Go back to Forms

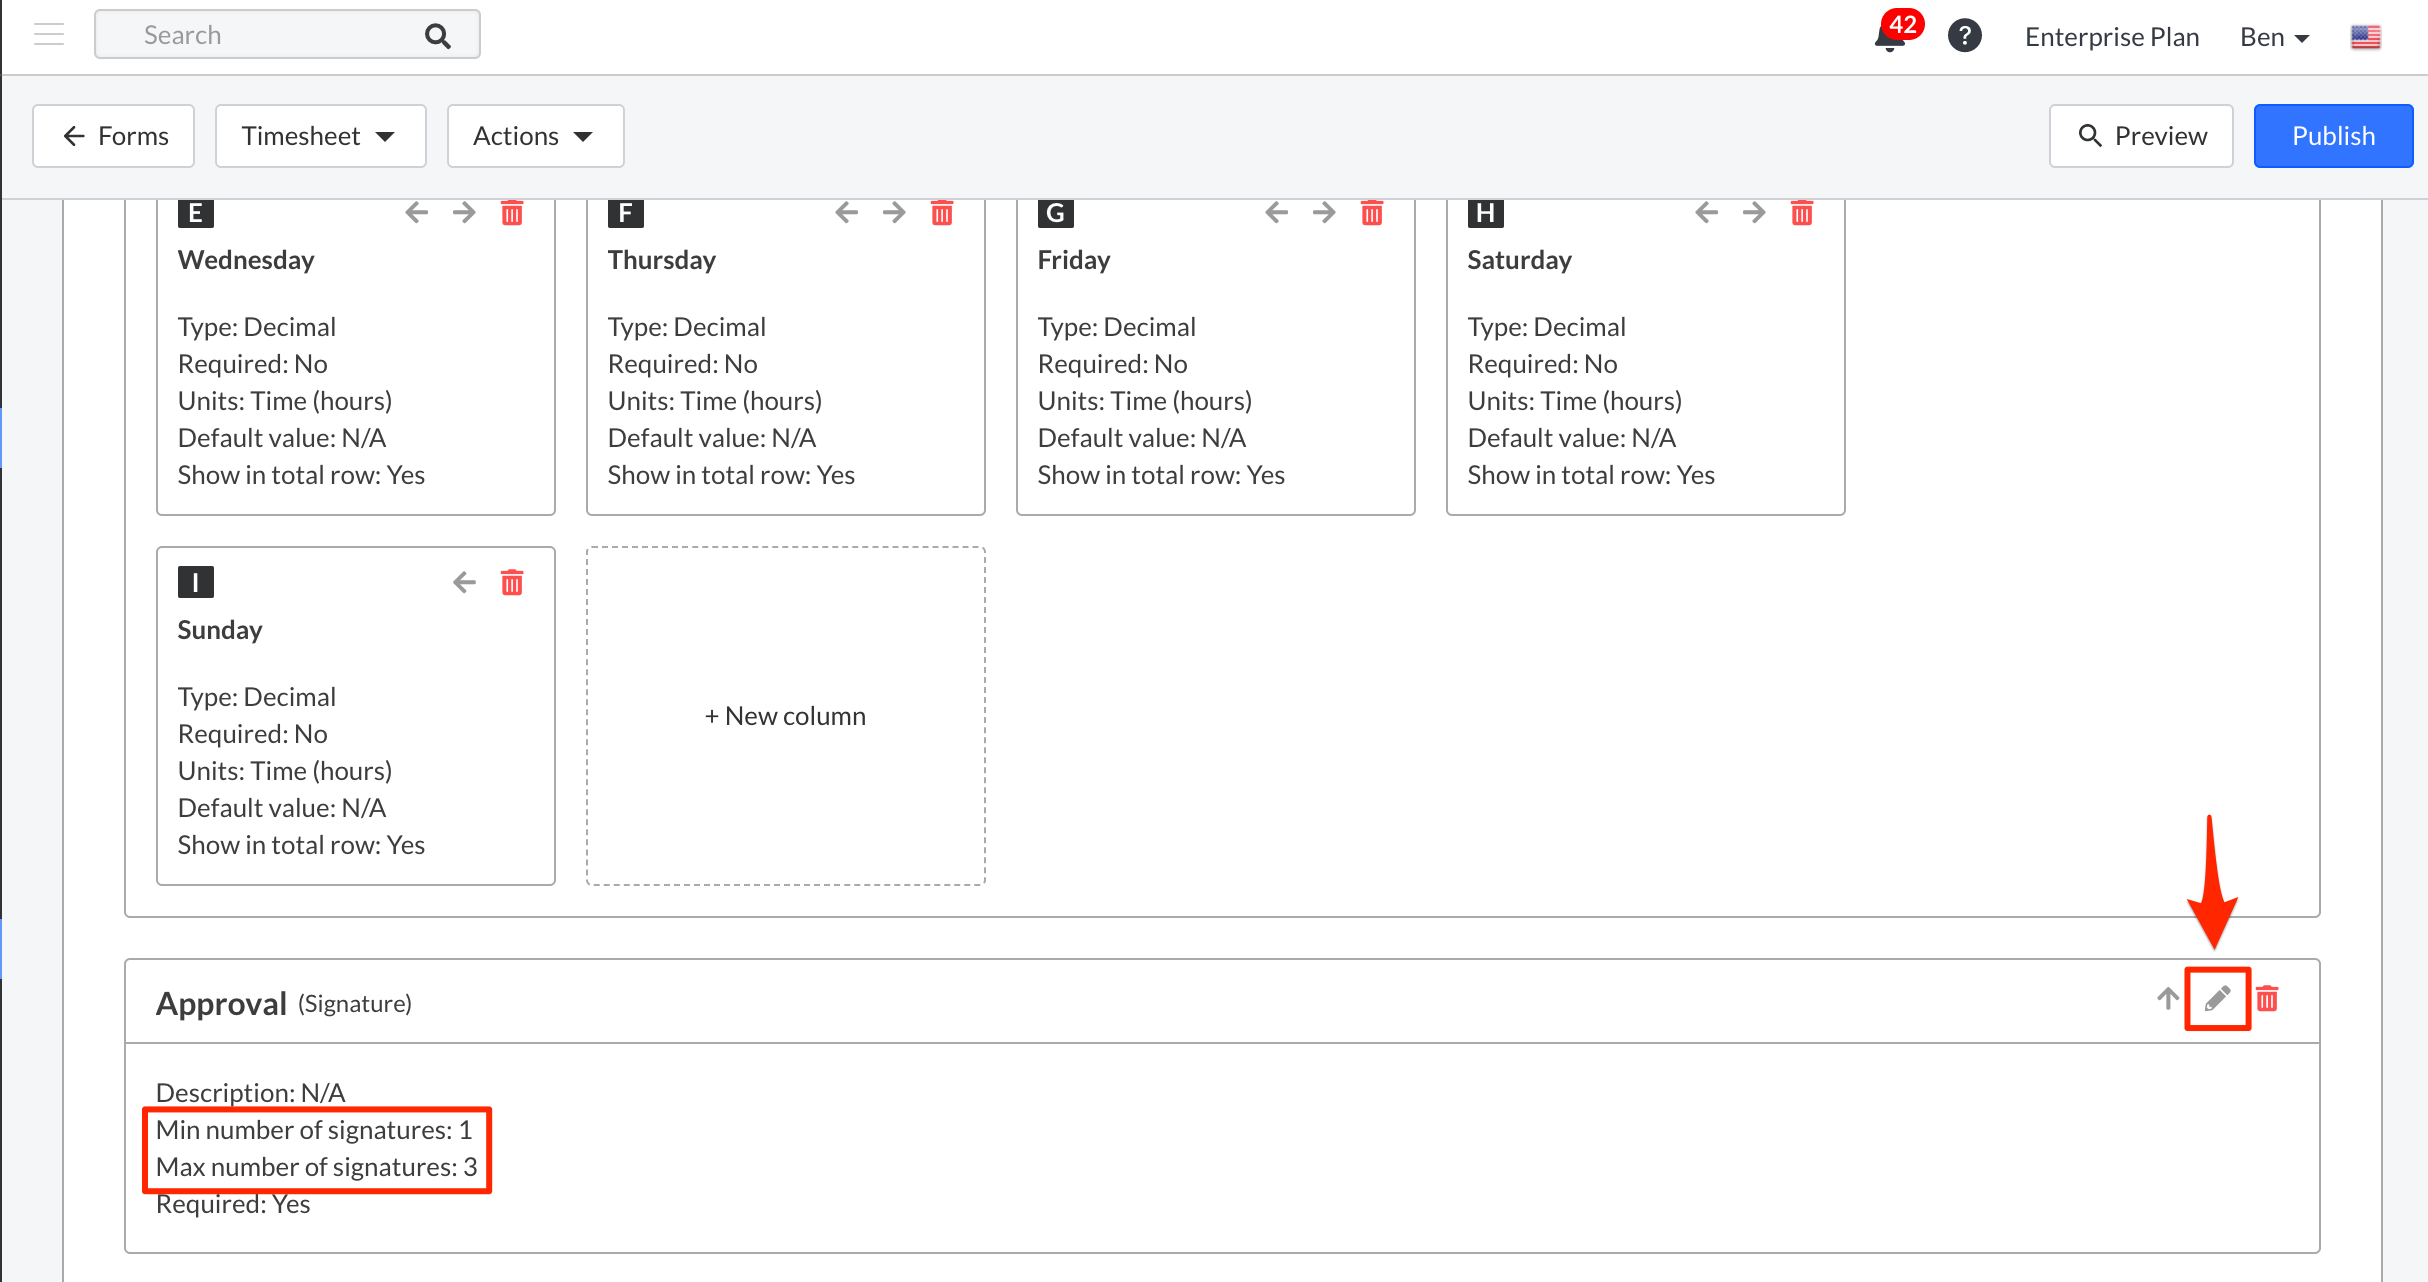[x=114, y=136]
